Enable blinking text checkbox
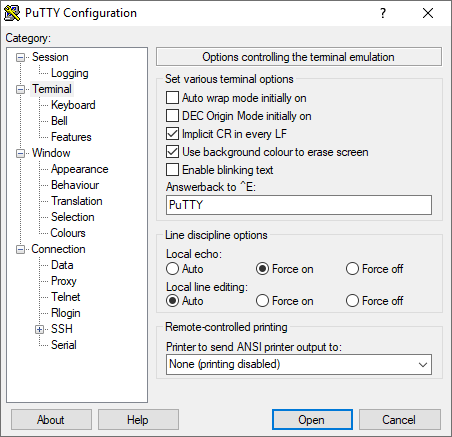452x437 pixels. (x=172, y=170)
